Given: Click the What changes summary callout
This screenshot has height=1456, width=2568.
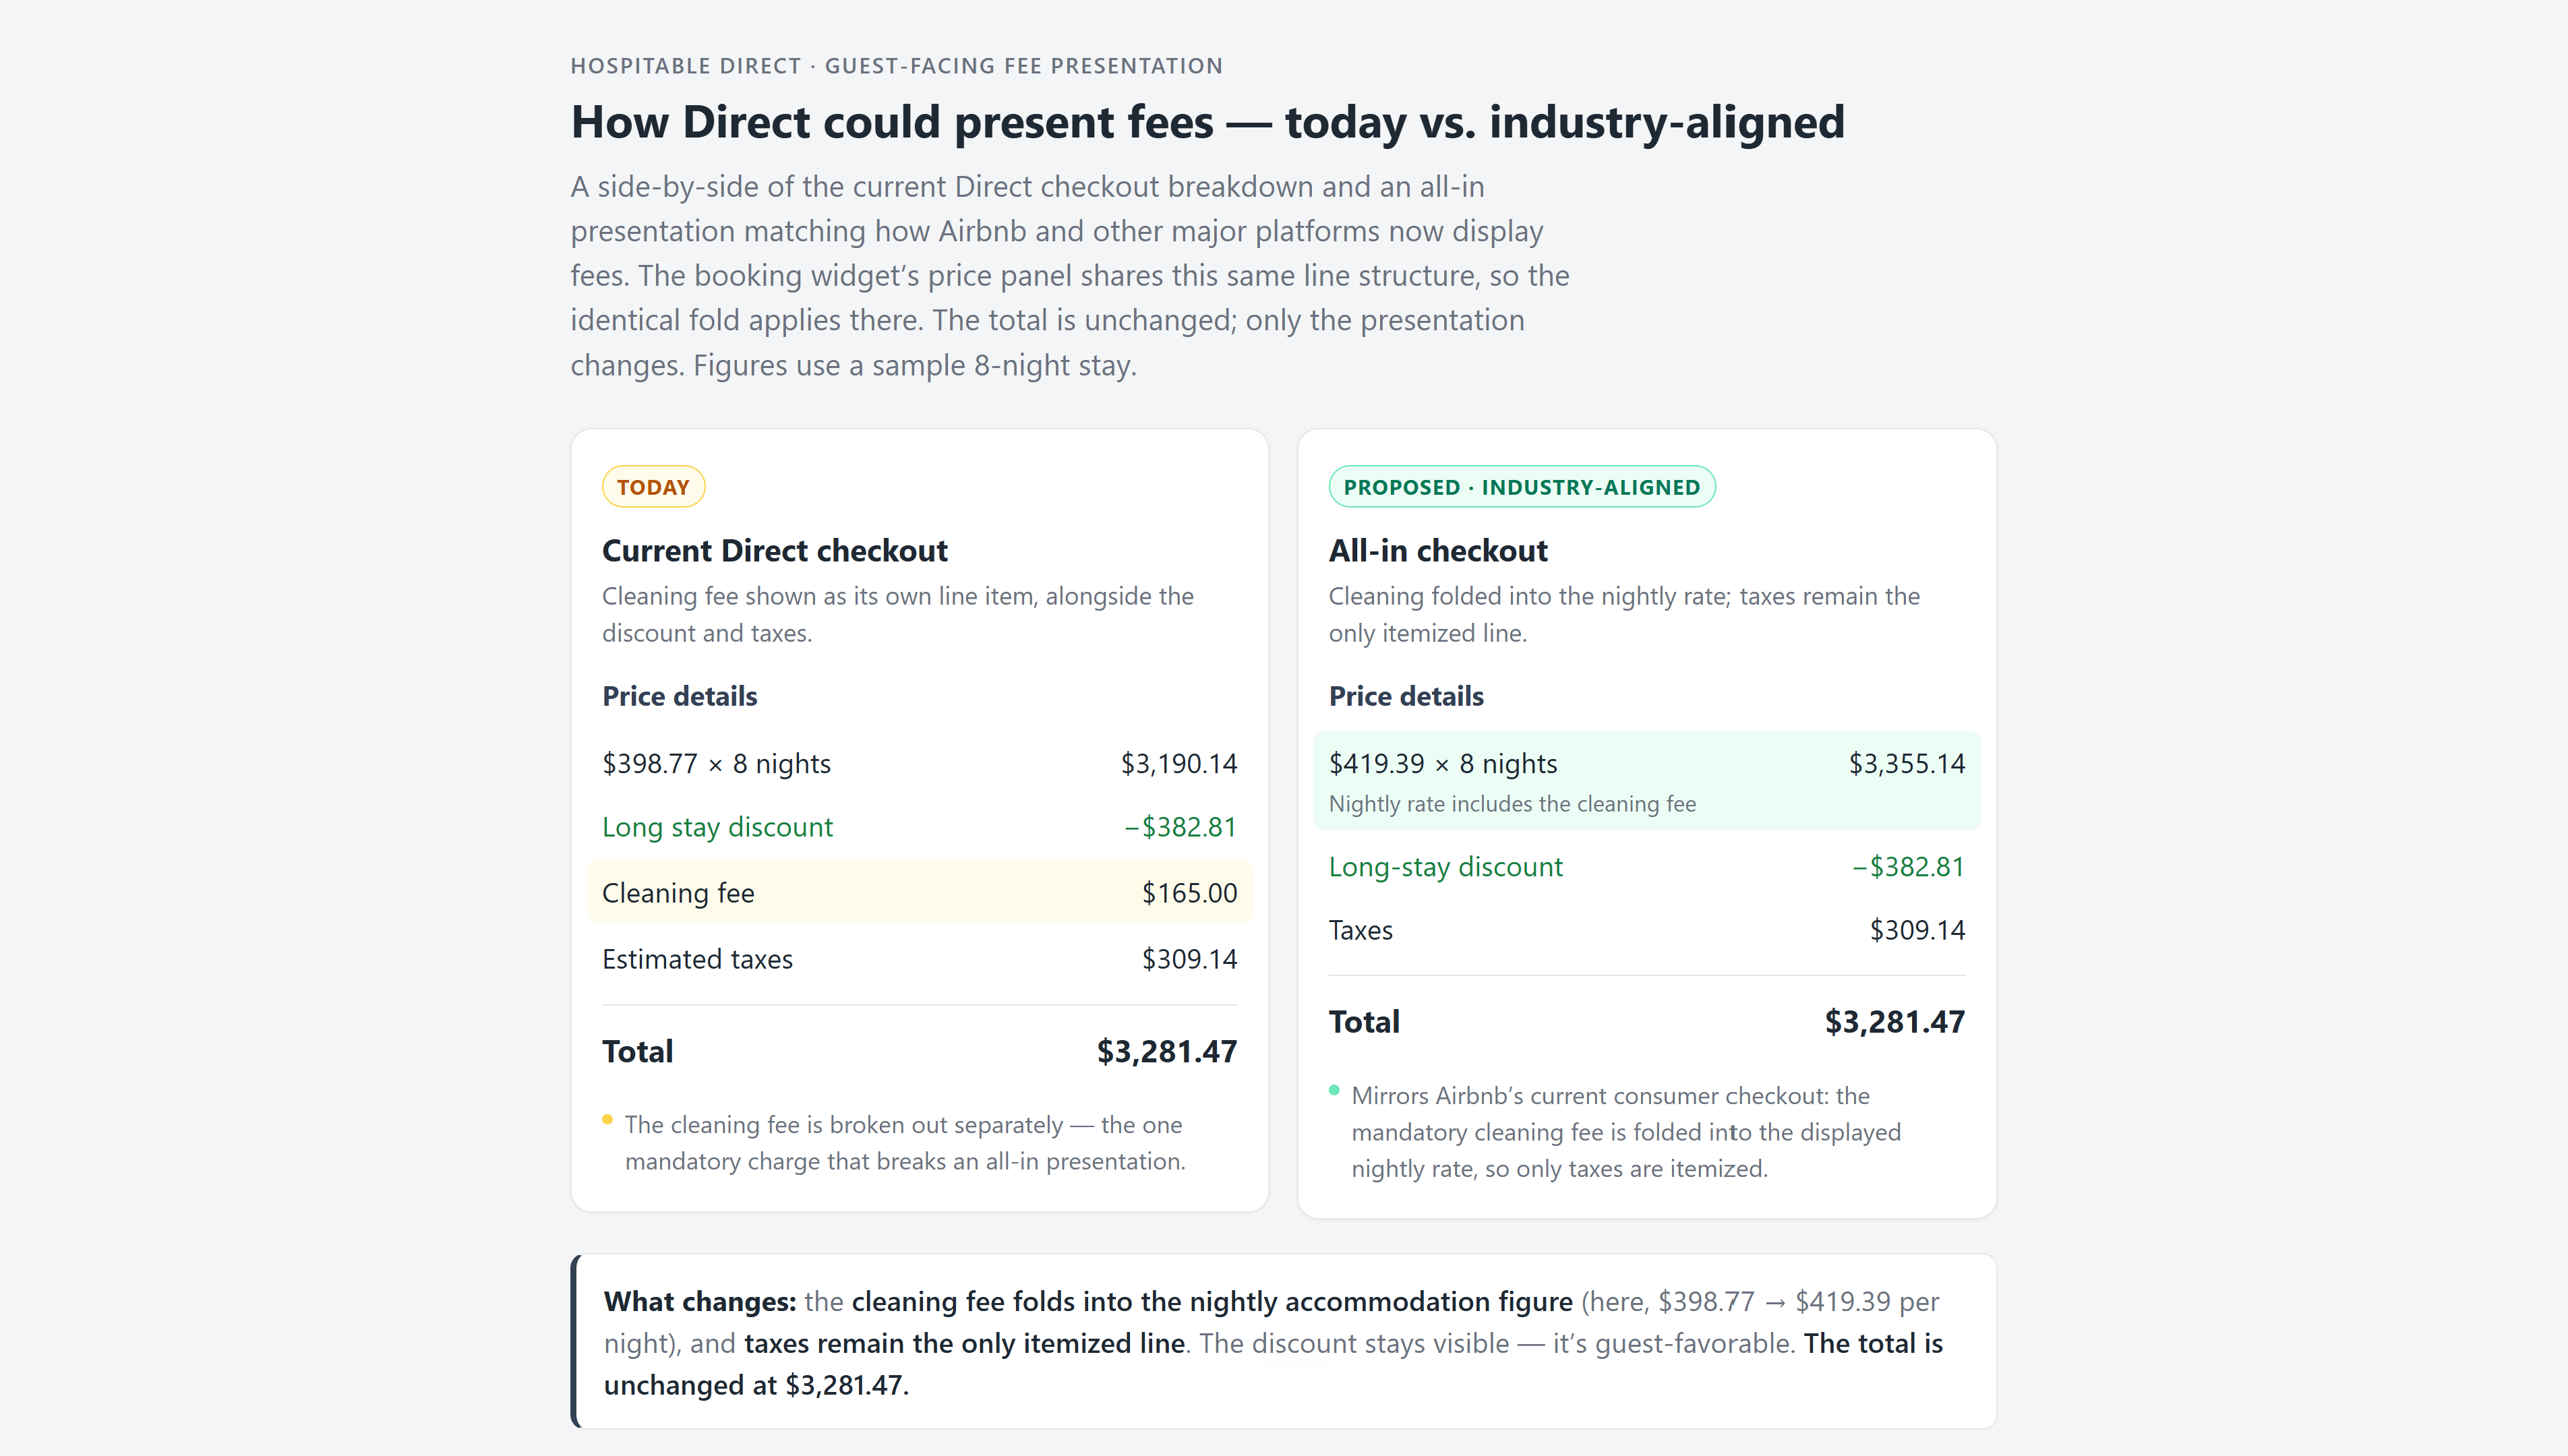Looking at the screenshot, I should click(1283, 1342).
